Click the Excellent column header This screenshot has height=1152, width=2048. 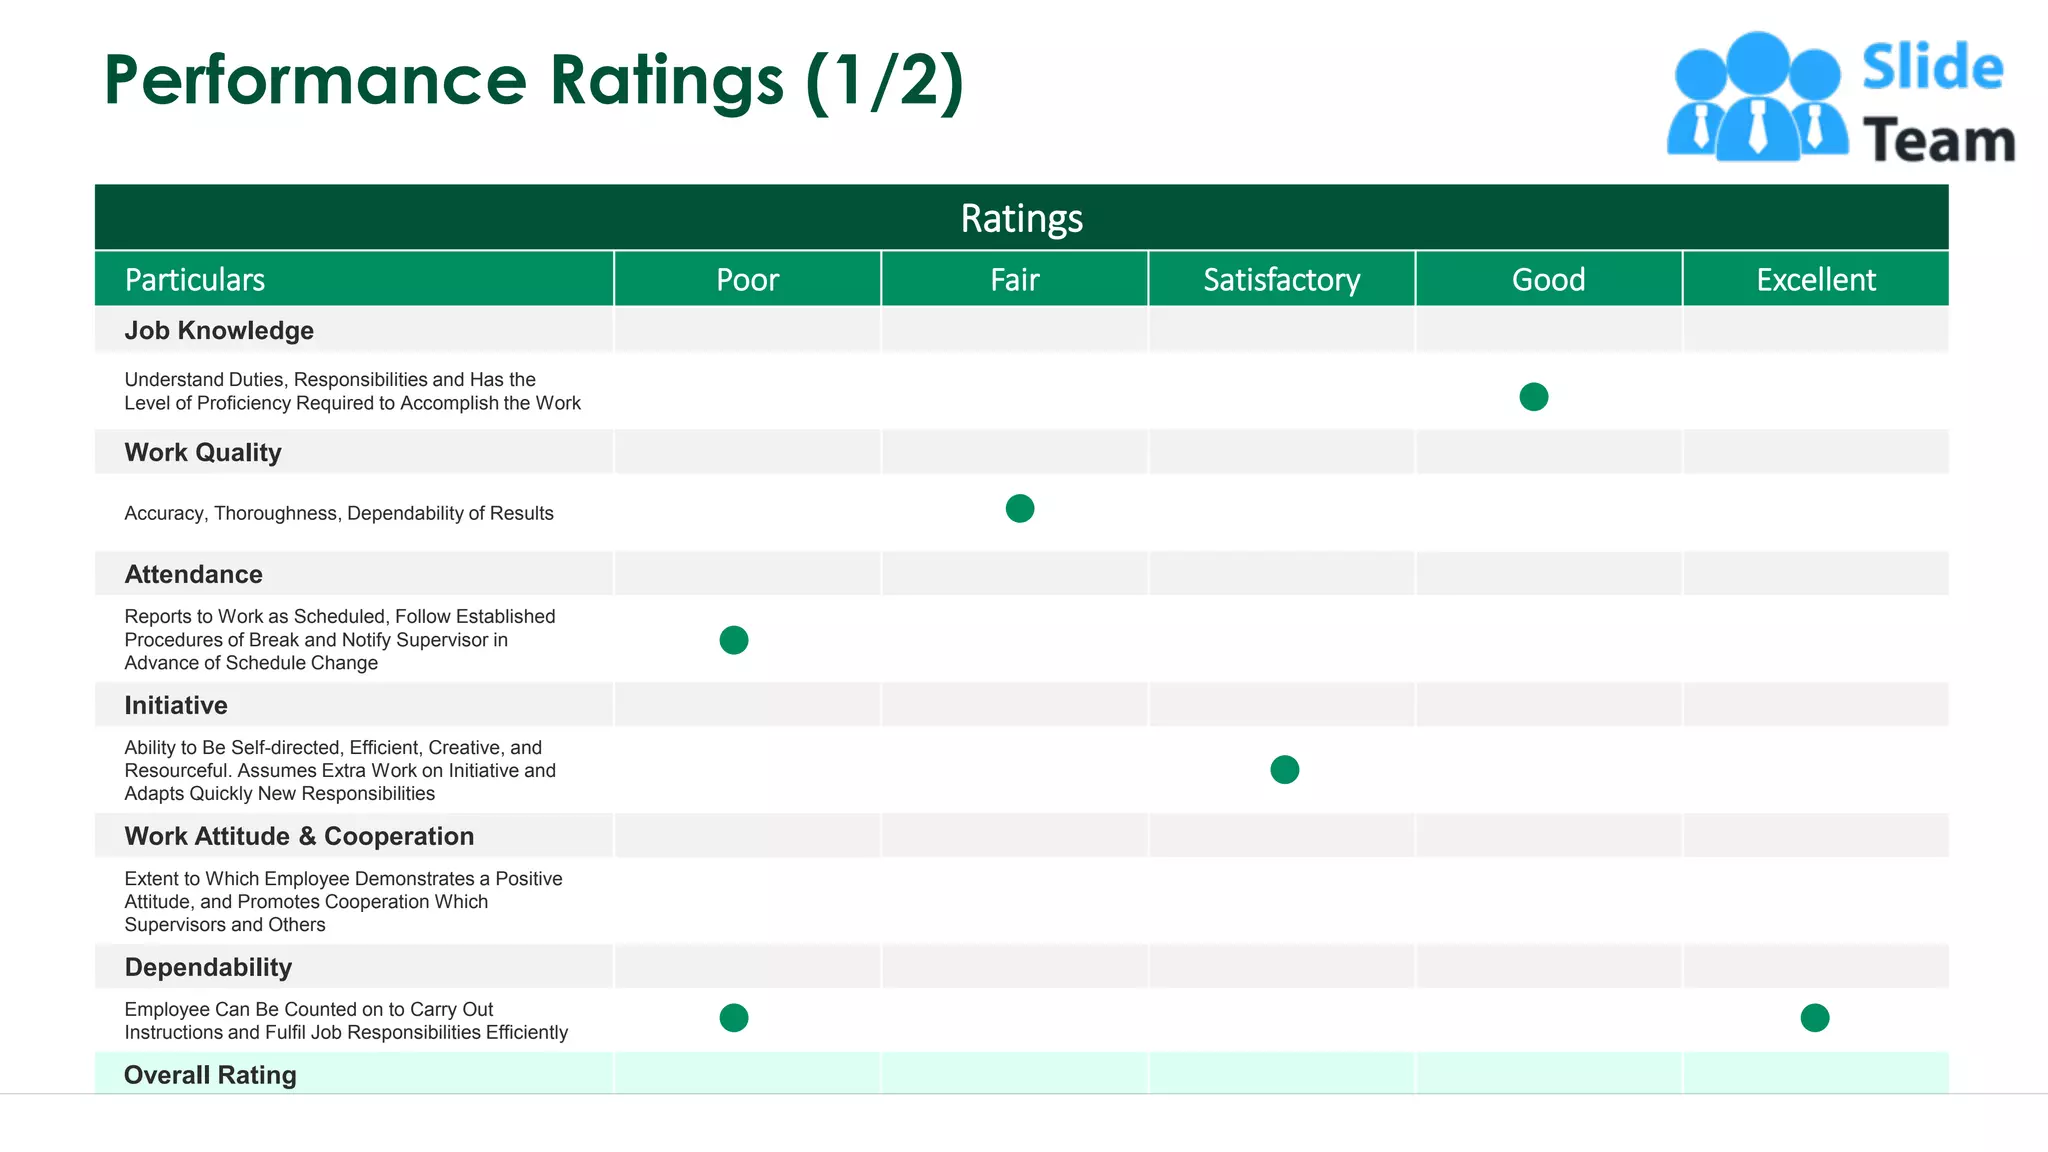coord(1815,279)
